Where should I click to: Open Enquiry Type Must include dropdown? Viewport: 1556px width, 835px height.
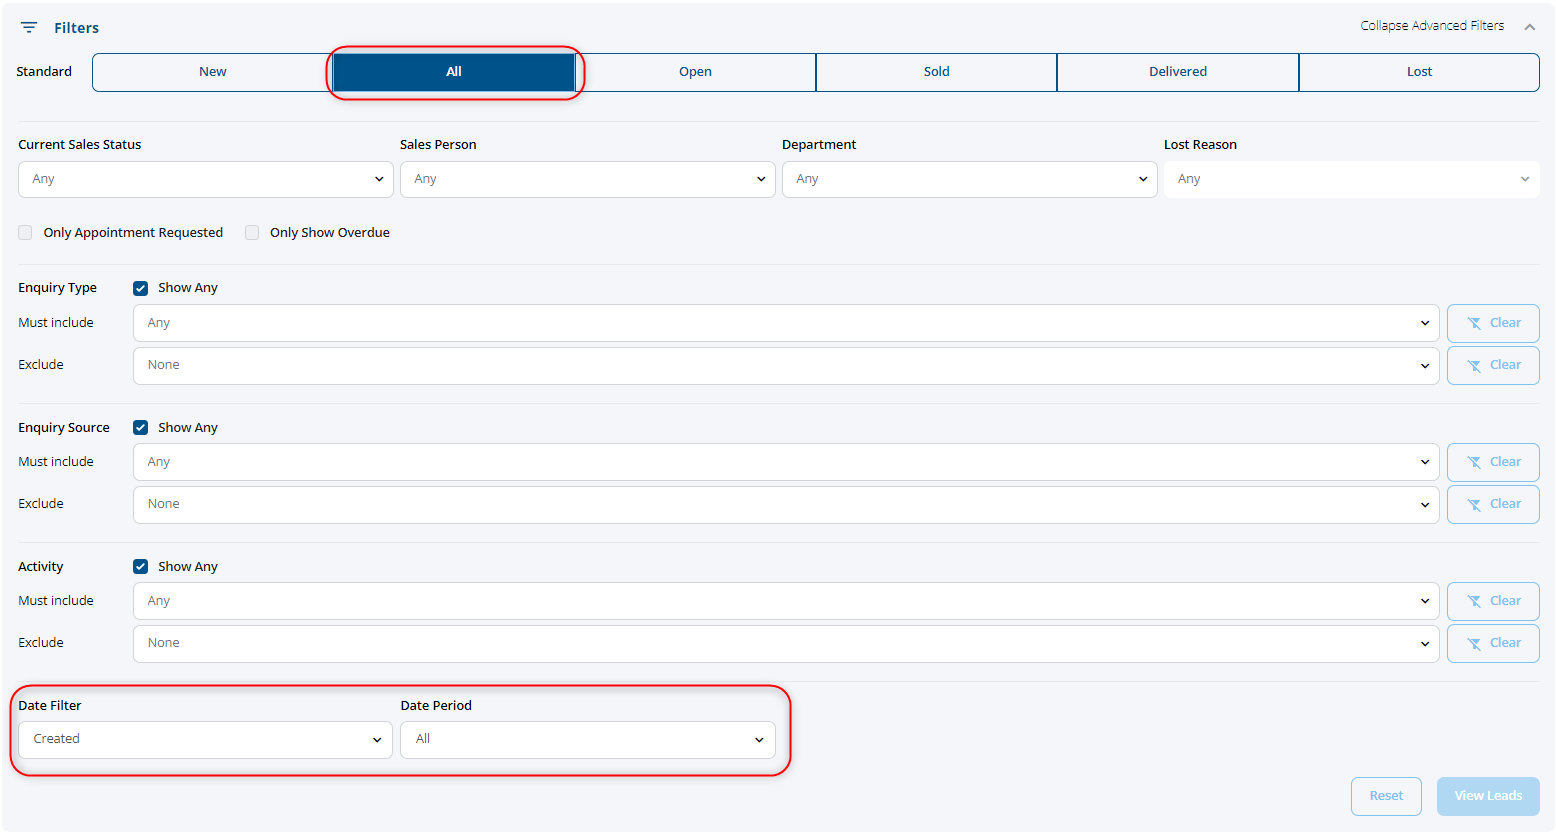pyautogui.click(x=786, y=323)
